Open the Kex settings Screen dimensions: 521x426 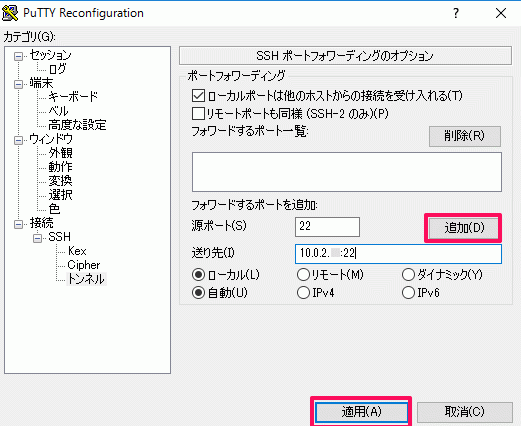coord(77,251)
